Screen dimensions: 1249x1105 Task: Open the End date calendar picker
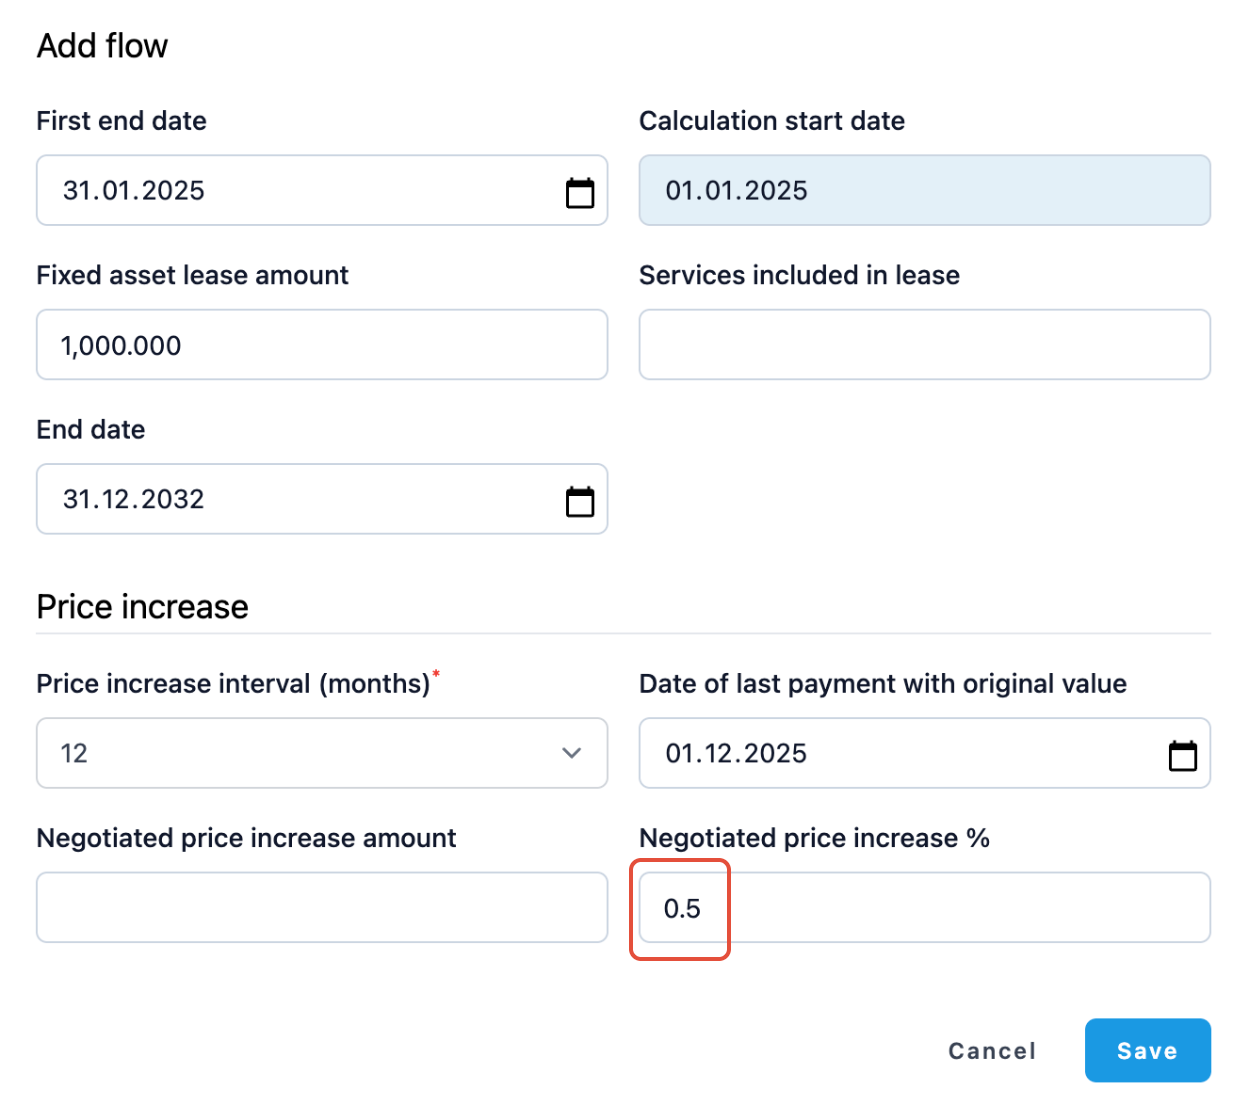click(x=580, y=501)
